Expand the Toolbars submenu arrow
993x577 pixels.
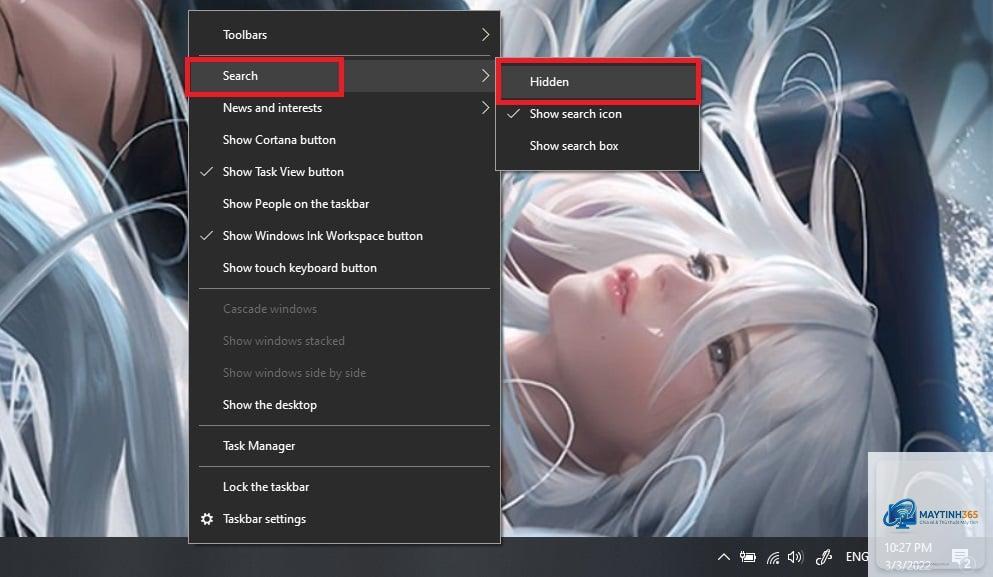pos(485,35)
